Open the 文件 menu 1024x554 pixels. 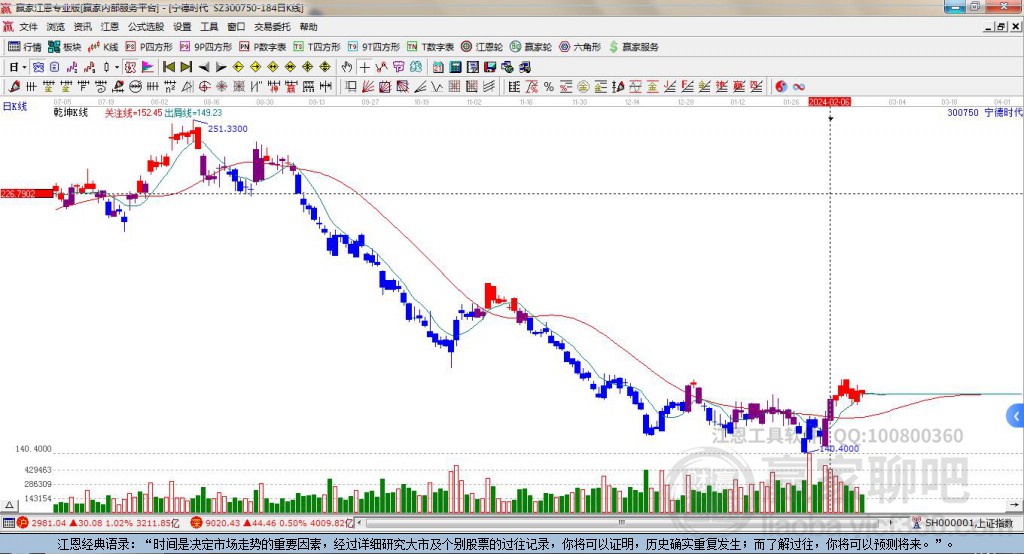pos(28,27)
